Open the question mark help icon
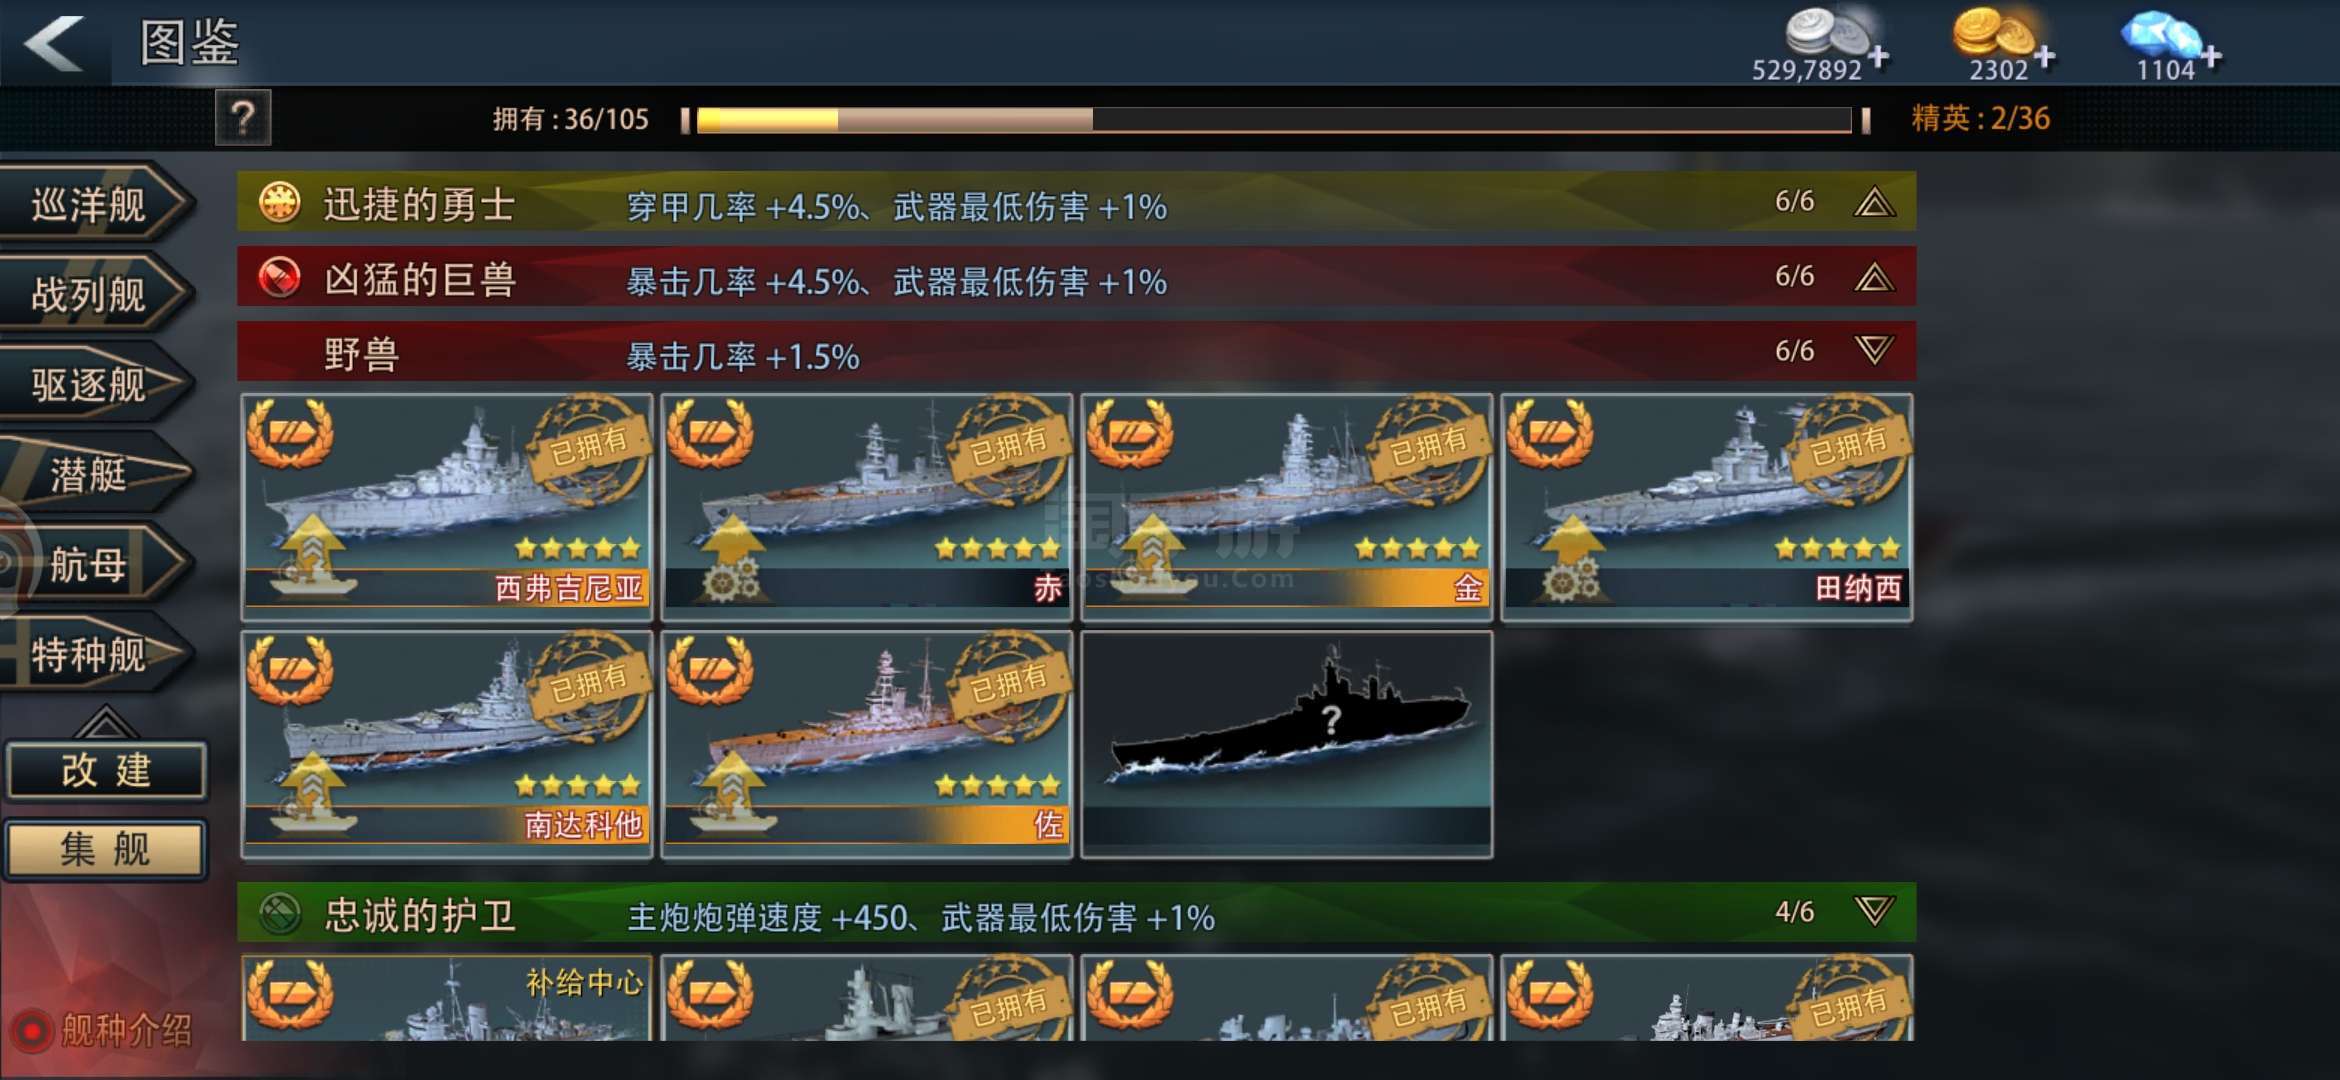 [x=243, y=119]
